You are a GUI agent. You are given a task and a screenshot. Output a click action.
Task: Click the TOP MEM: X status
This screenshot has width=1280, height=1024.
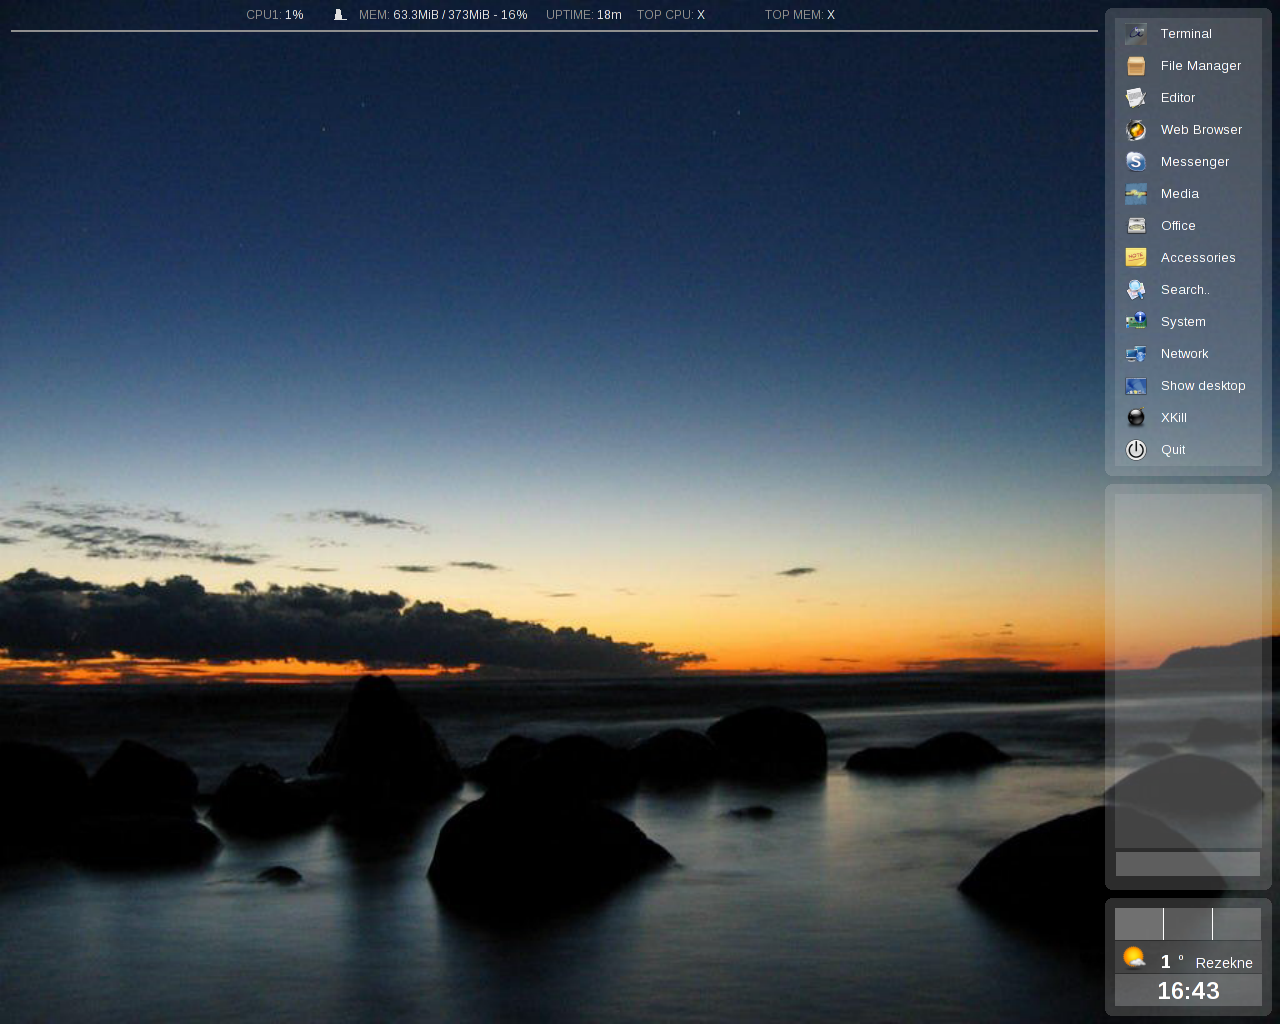(x=800, y=15)
